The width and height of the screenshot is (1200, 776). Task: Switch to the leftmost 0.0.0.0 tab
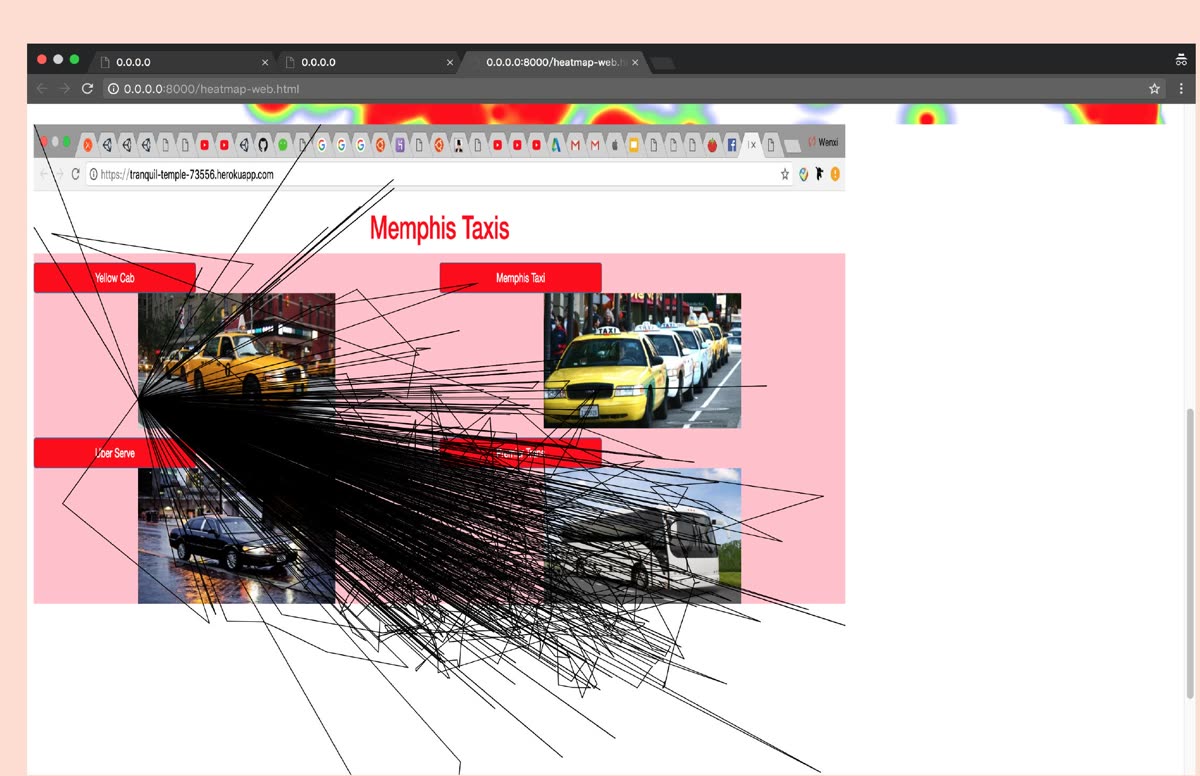[x=181, y=62]
